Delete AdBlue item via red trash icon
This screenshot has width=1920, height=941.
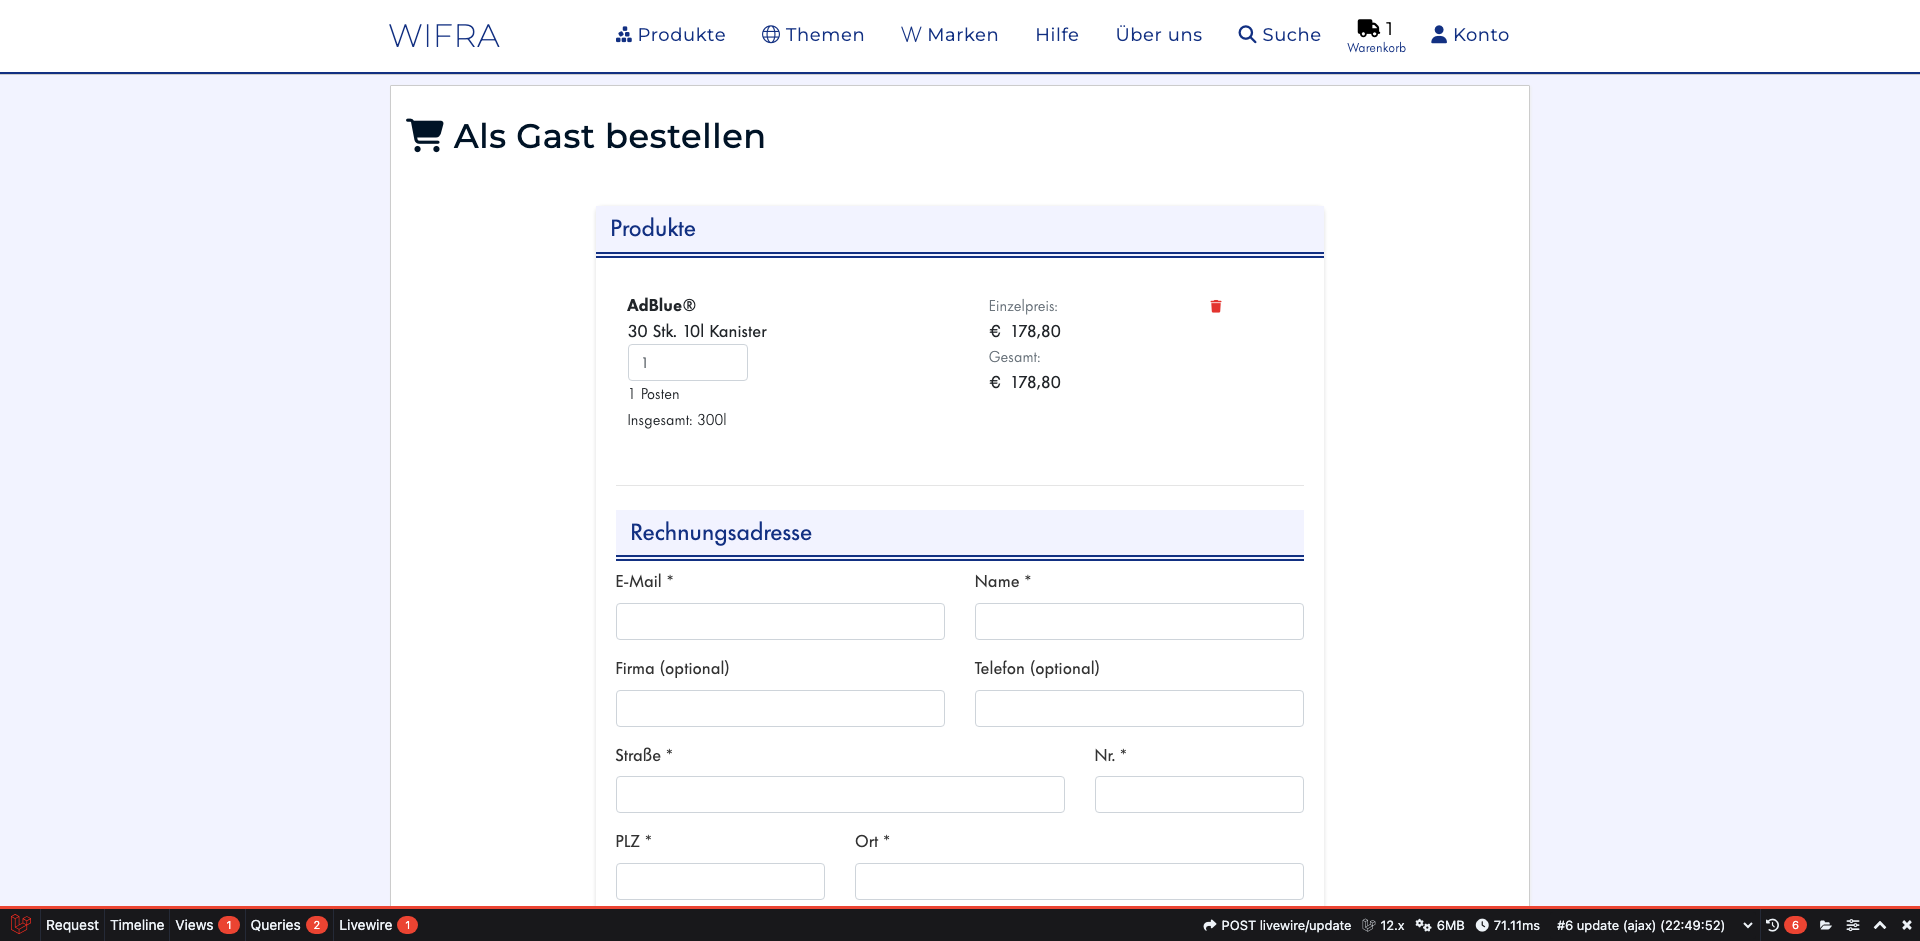point(1215,306)
